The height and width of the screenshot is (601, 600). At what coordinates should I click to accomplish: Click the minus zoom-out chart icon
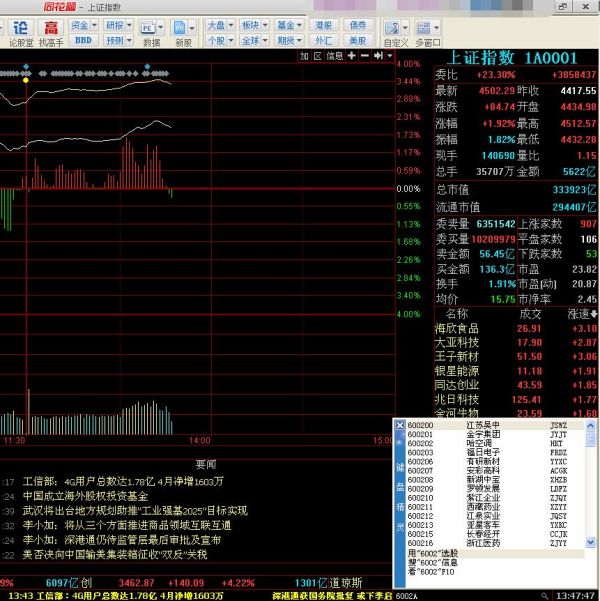[x=365, y=56]
